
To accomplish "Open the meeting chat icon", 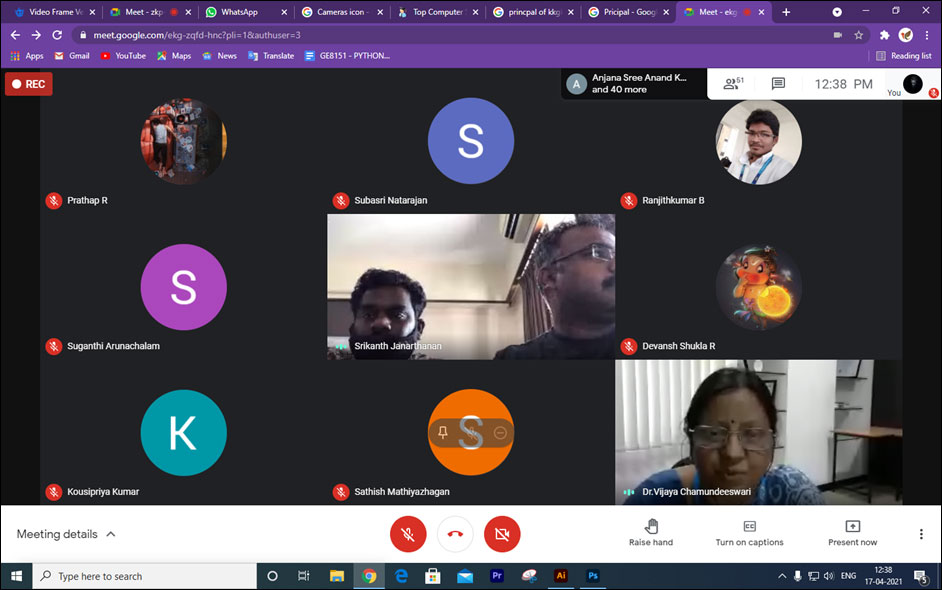I will tap(778, 84).
